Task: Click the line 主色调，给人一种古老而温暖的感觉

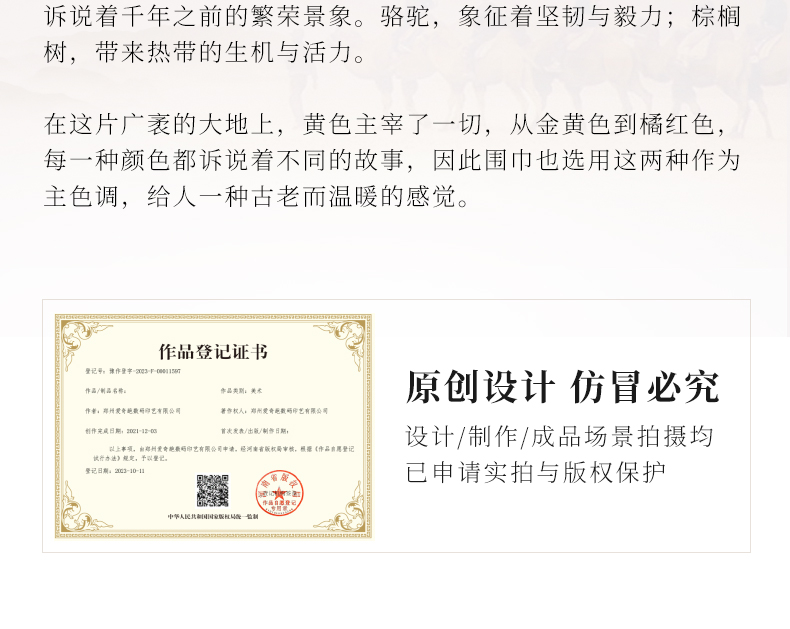Action: pos(258,196)
